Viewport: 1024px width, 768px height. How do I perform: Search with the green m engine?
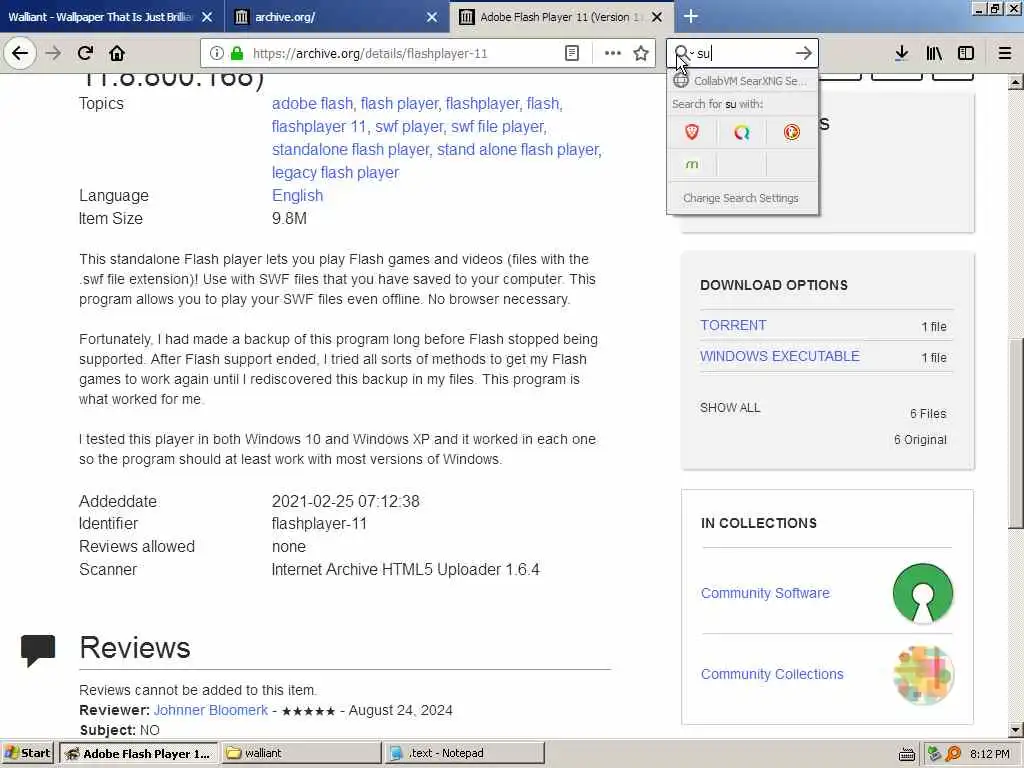(692, 164)
